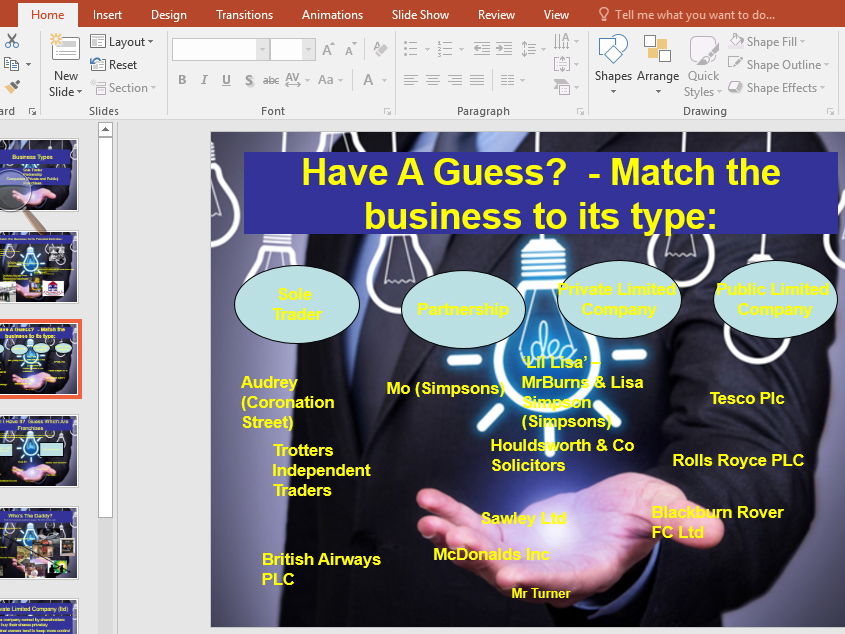845x634 pixels.
Task: Switch to the Insert tab
Action: [107, 15]
